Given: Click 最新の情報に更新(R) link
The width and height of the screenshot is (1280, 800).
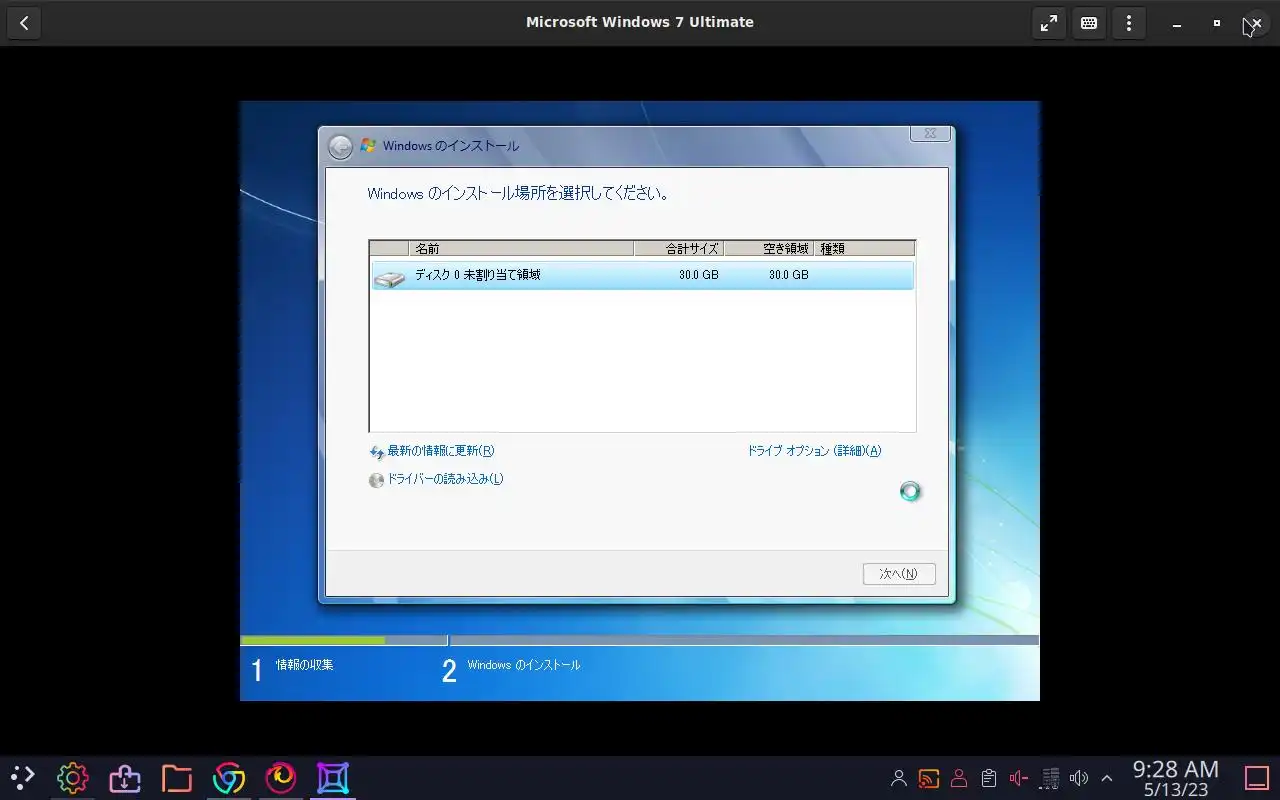Looking at the screenshot, I should click(441, 451).
